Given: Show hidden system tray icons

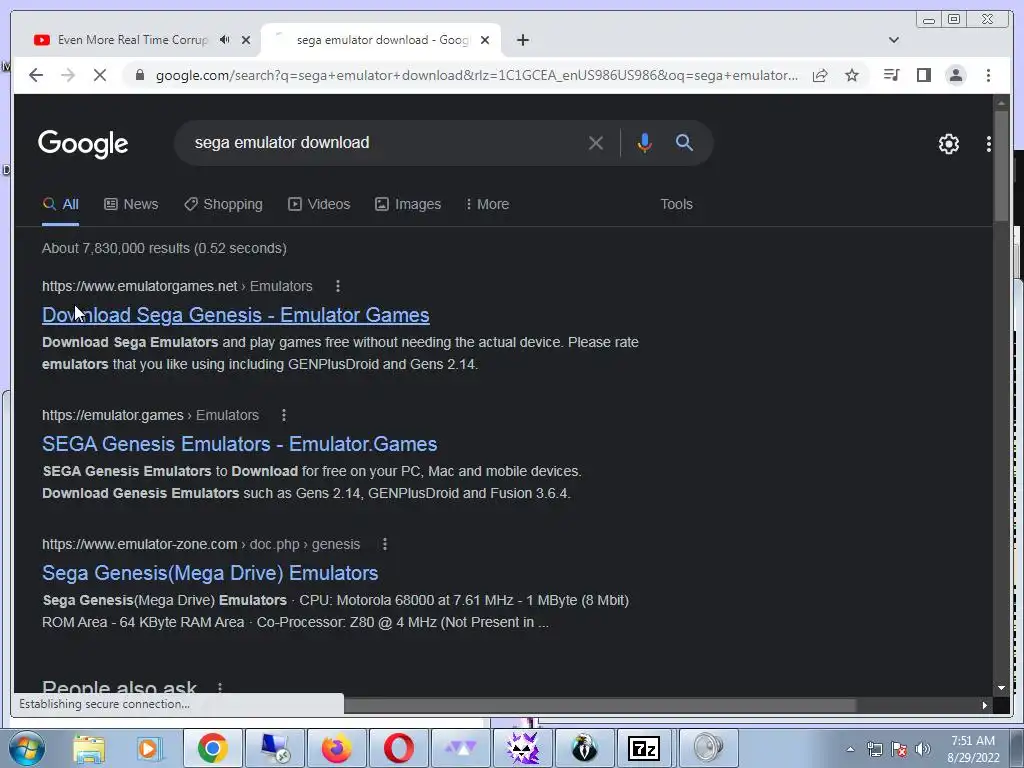Looking at the screenshot, I should point(850,749).
